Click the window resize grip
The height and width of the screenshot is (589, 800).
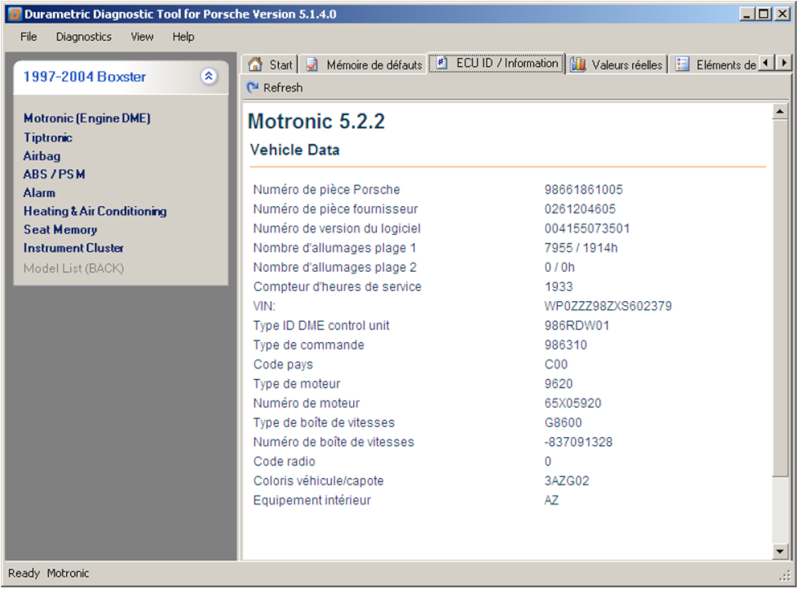pyautogui.click(x=785, y=576)
